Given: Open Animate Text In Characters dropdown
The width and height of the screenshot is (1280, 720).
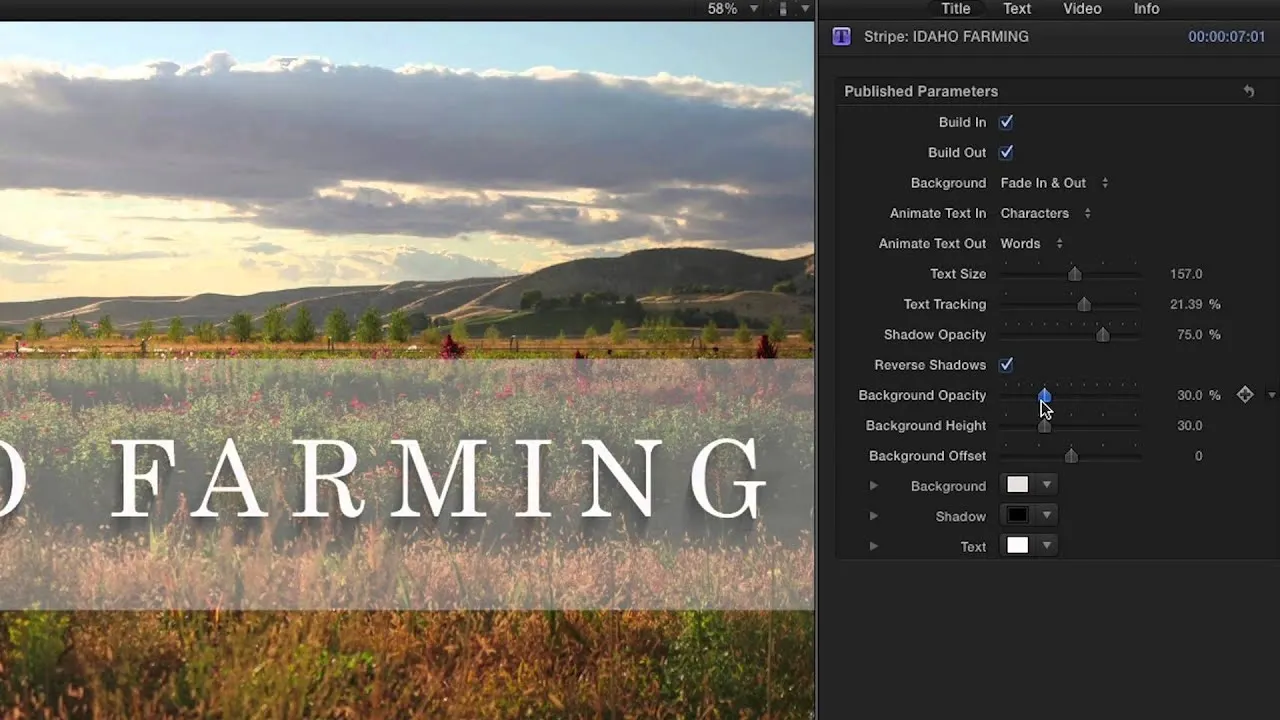Looking at the screenshot, I should coord(1045,213).
